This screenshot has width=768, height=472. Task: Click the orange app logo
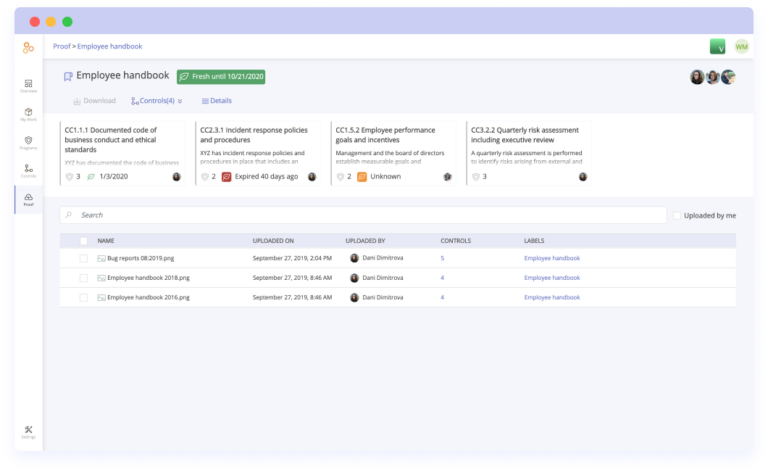click(28, 47)
